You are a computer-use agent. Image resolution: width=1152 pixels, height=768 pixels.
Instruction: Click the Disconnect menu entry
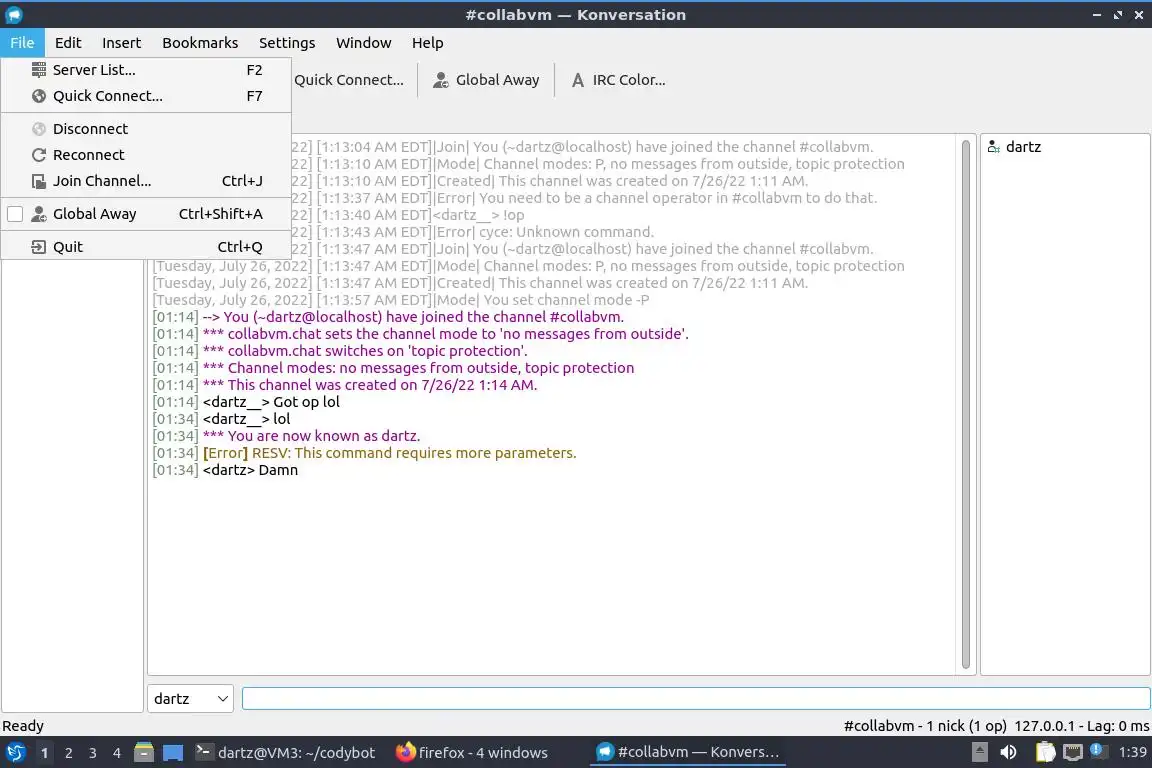[x=146, y=129]
